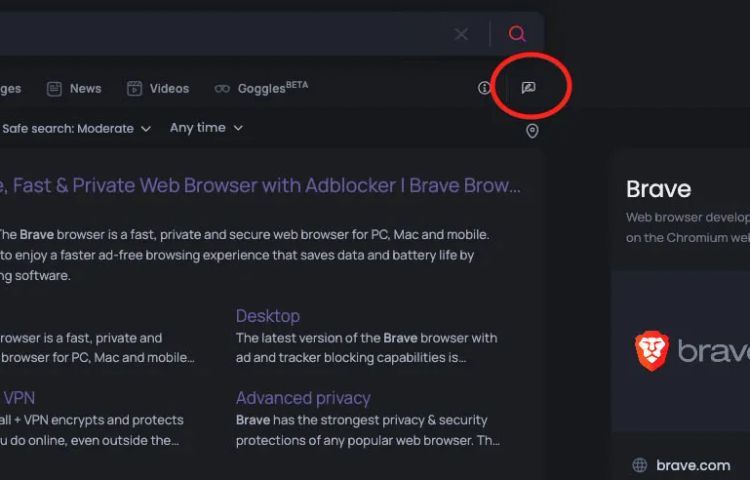Open the Desktop sublink
The width and height of the screenshot is (750, 480).
268,316
